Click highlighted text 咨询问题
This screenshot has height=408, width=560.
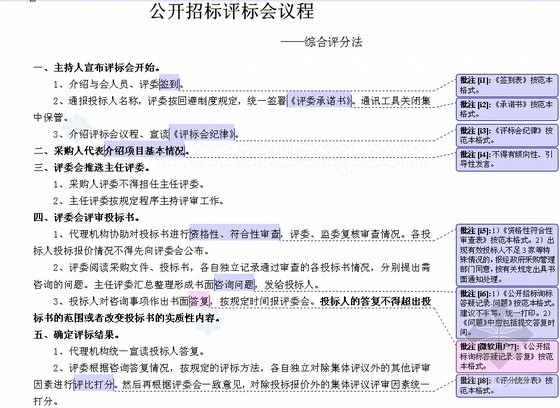(x=234, y=284)
